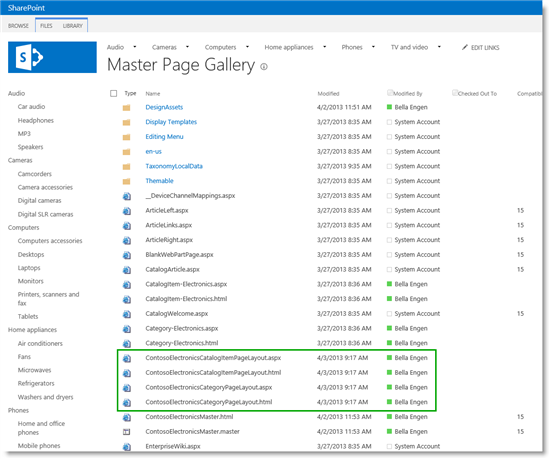Sort by the Modified column header
Image resolution: width=550 pixels, height=459 pixels.
(x=328, y=94)
